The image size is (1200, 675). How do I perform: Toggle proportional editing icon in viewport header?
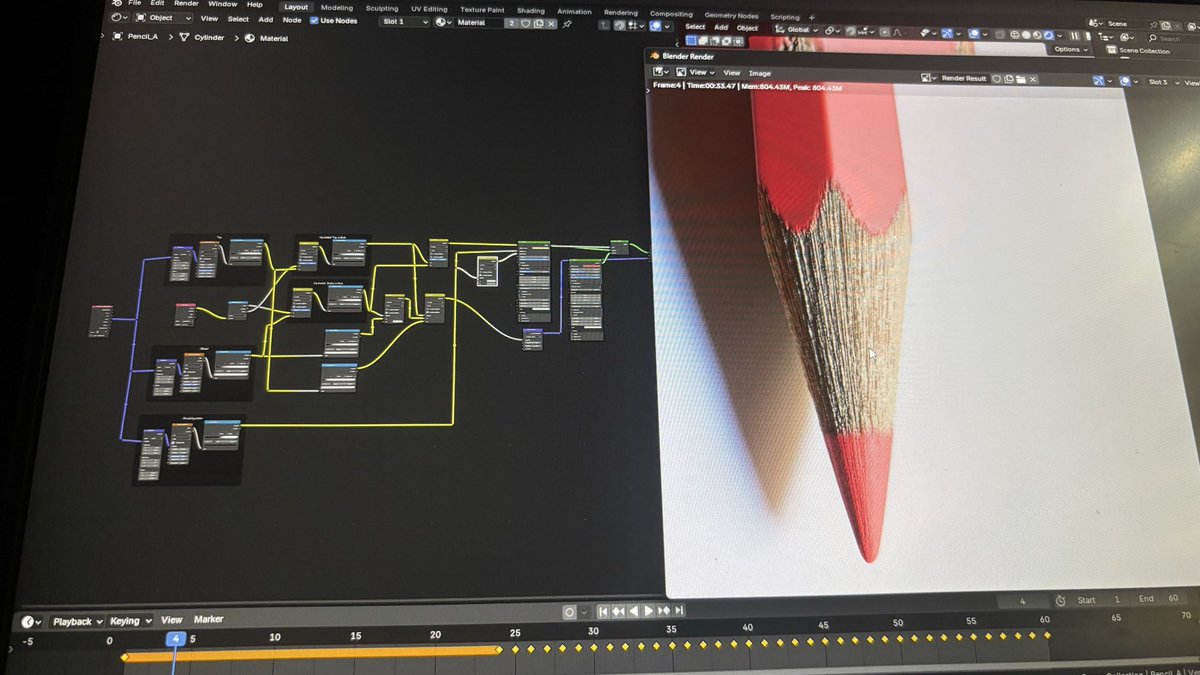pos(884,32)
